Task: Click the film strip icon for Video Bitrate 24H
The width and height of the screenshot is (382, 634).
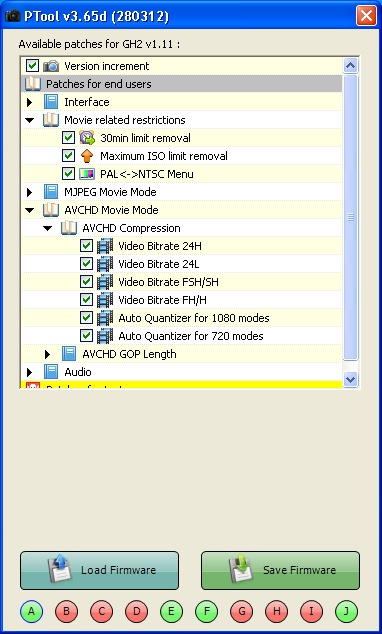Action: [105, 246]
